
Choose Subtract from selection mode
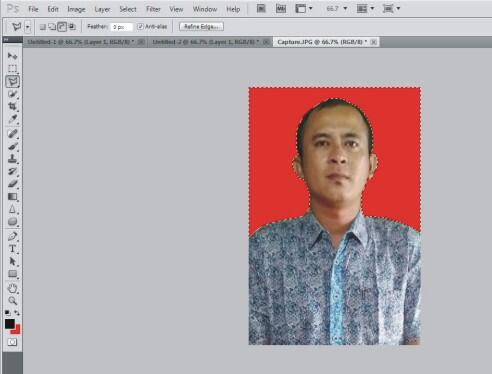(62, 27)
